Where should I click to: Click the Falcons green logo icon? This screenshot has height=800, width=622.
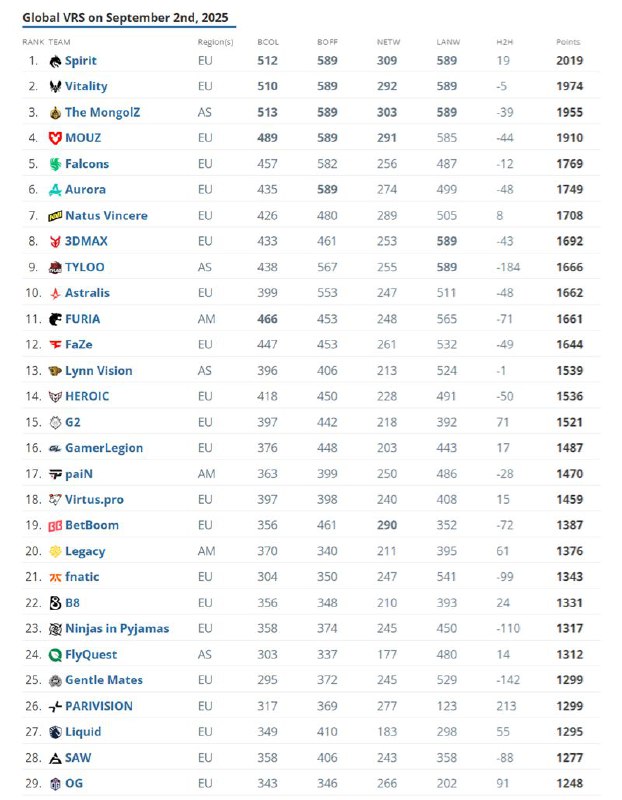coord(56,164)
